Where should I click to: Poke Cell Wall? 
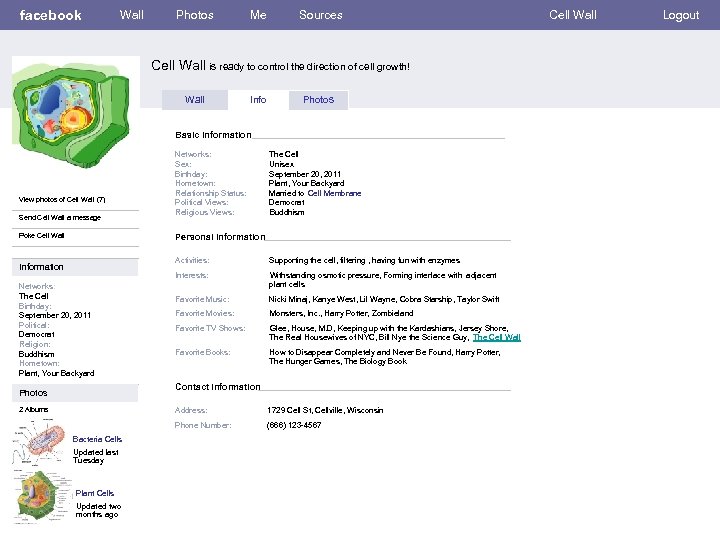pos(41,235)
